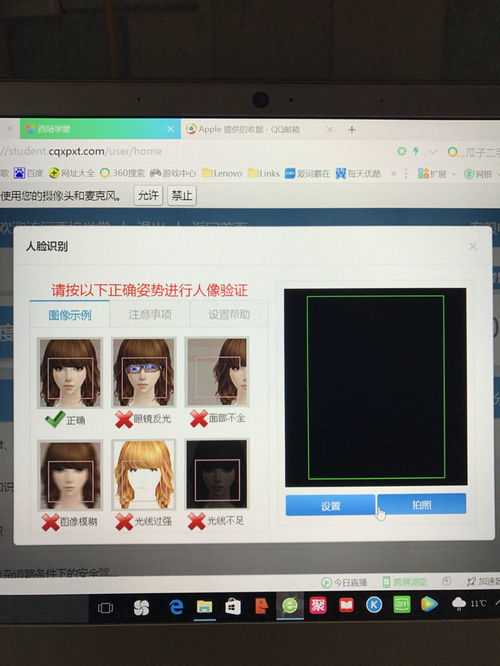Click the 拍照 photo capture button
500x666 pixels.
(x=421, y=504)
